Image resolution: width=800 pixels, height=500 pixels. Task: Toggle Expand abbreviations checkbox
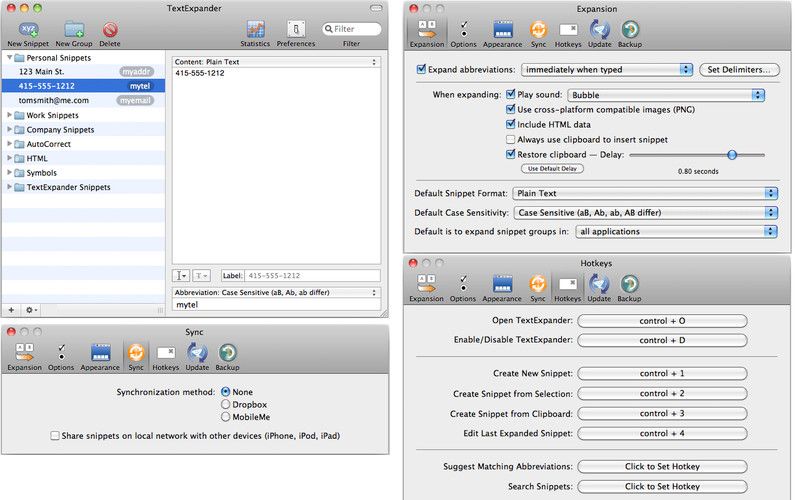click(x=421, y=69)
